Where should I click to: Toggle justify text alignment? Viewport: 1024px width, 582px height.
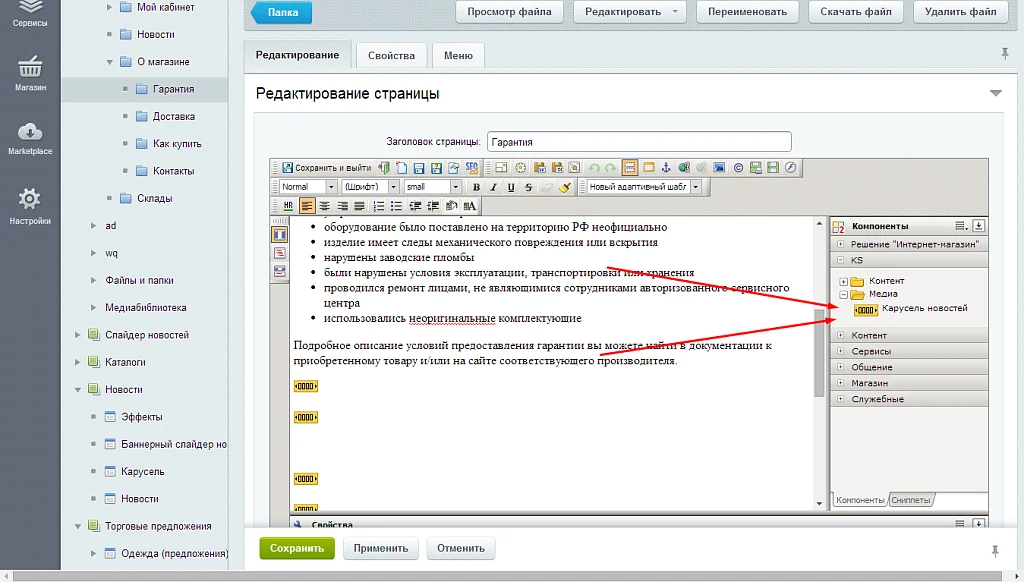(359, 206)
